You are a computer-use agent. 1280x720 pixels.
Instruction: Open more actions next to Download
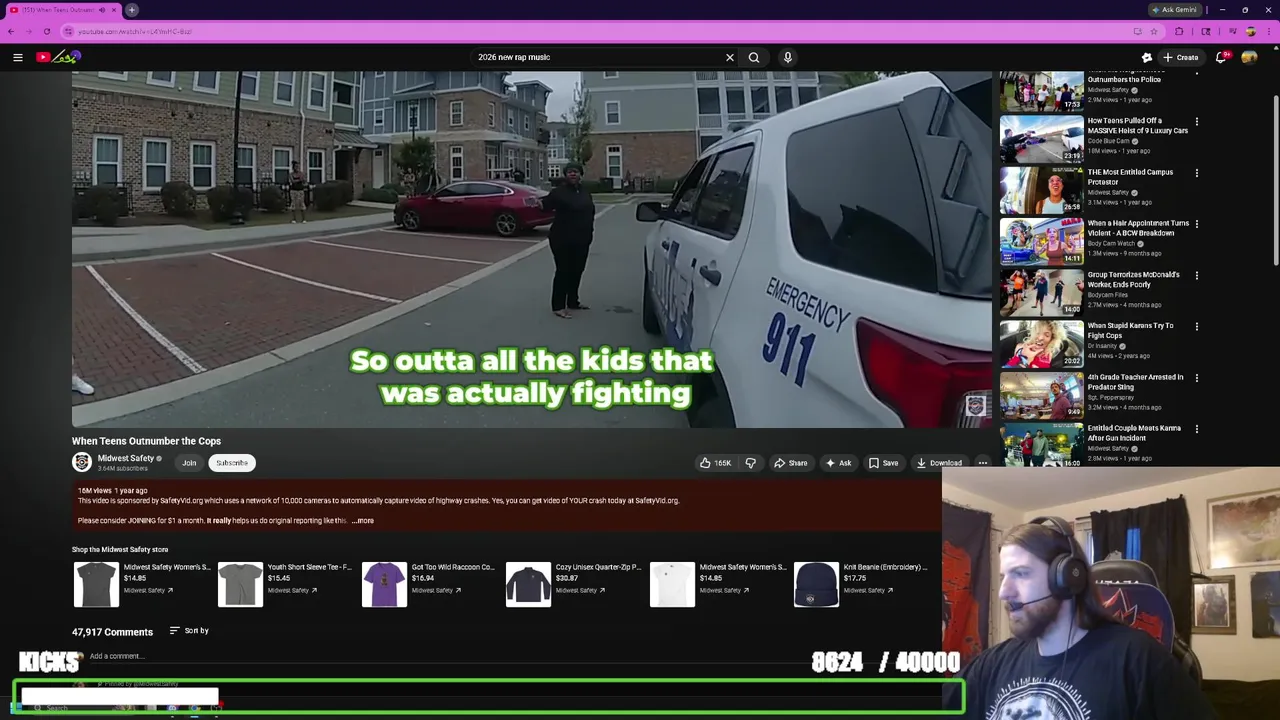tap(983, 463)
